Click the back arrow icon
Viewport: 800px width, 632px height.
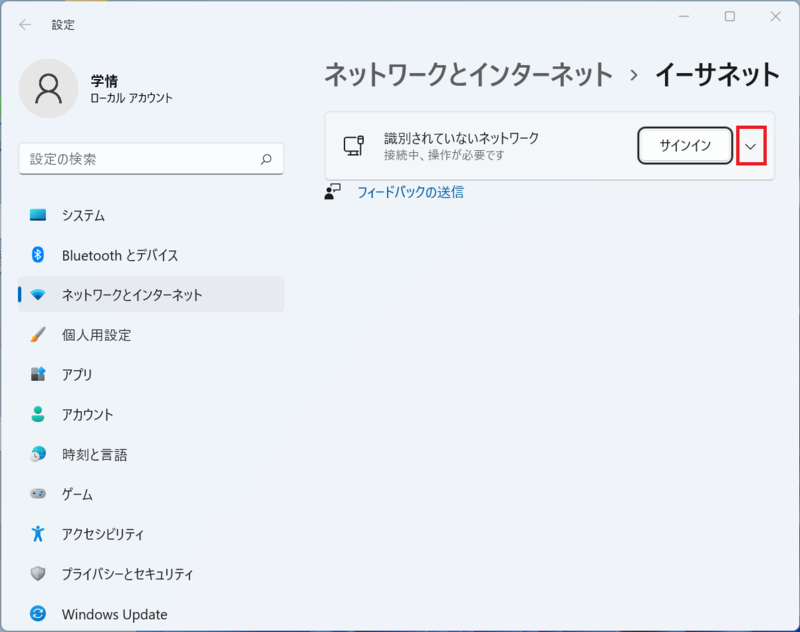tap(25, 24)
